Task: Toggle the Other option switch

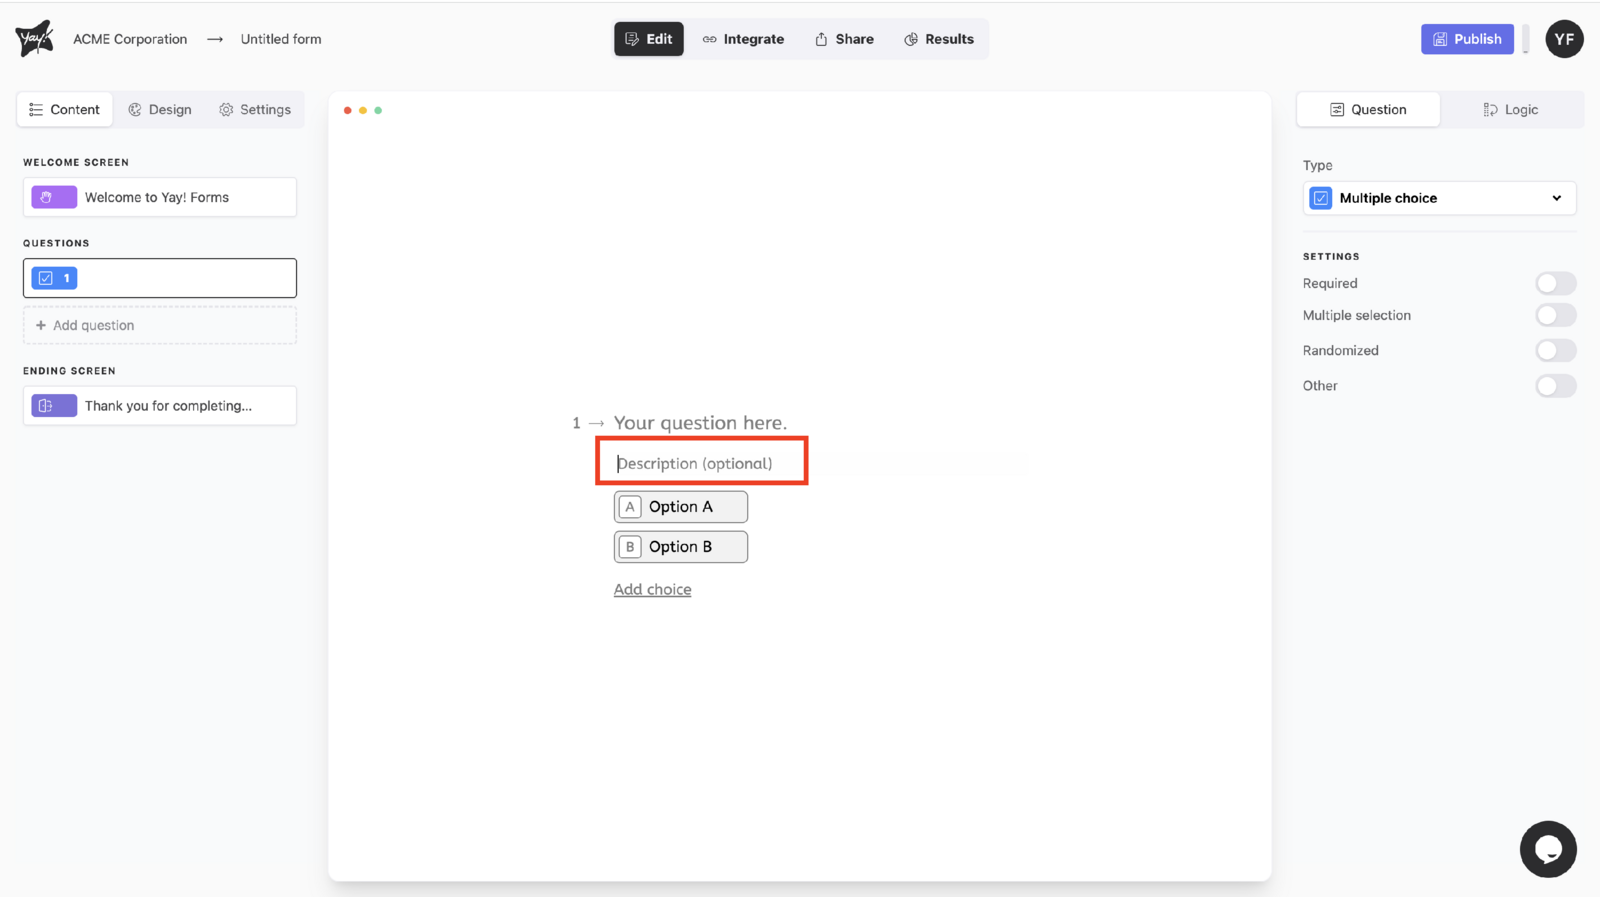Action: (1555, 386)
